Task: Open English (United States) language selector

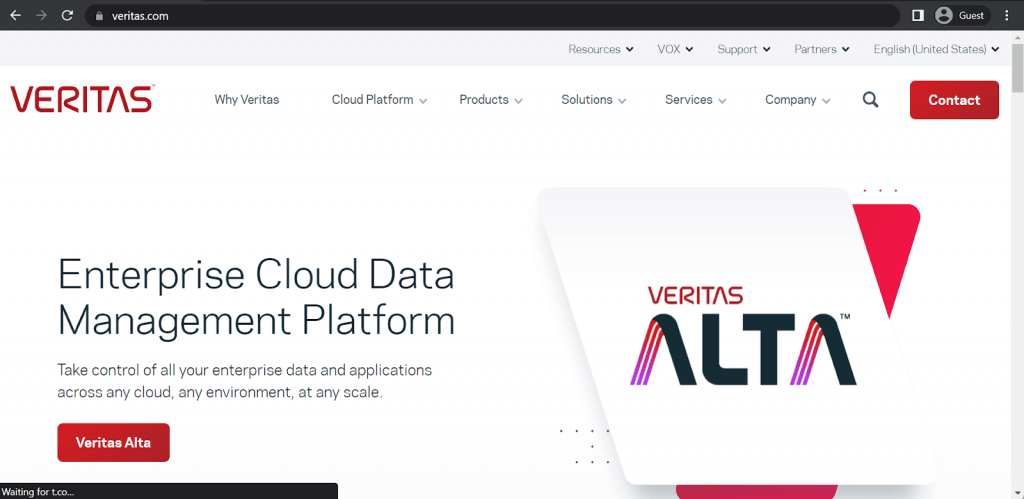Action: pos(936,49)
